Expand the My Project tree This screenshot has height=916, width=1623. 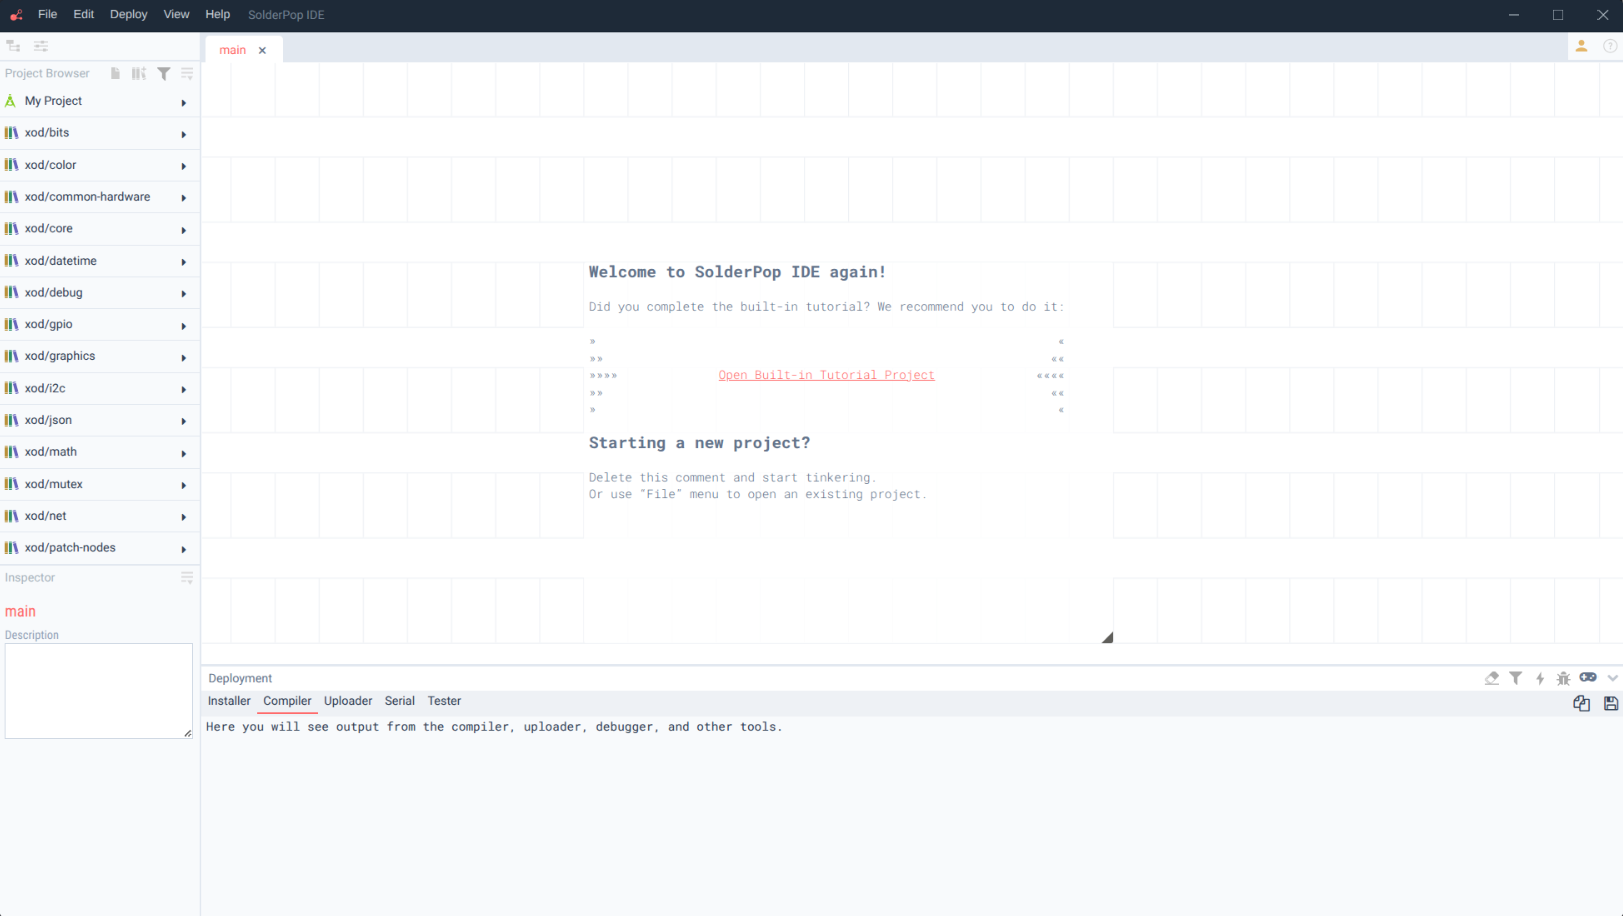(184, 102)
